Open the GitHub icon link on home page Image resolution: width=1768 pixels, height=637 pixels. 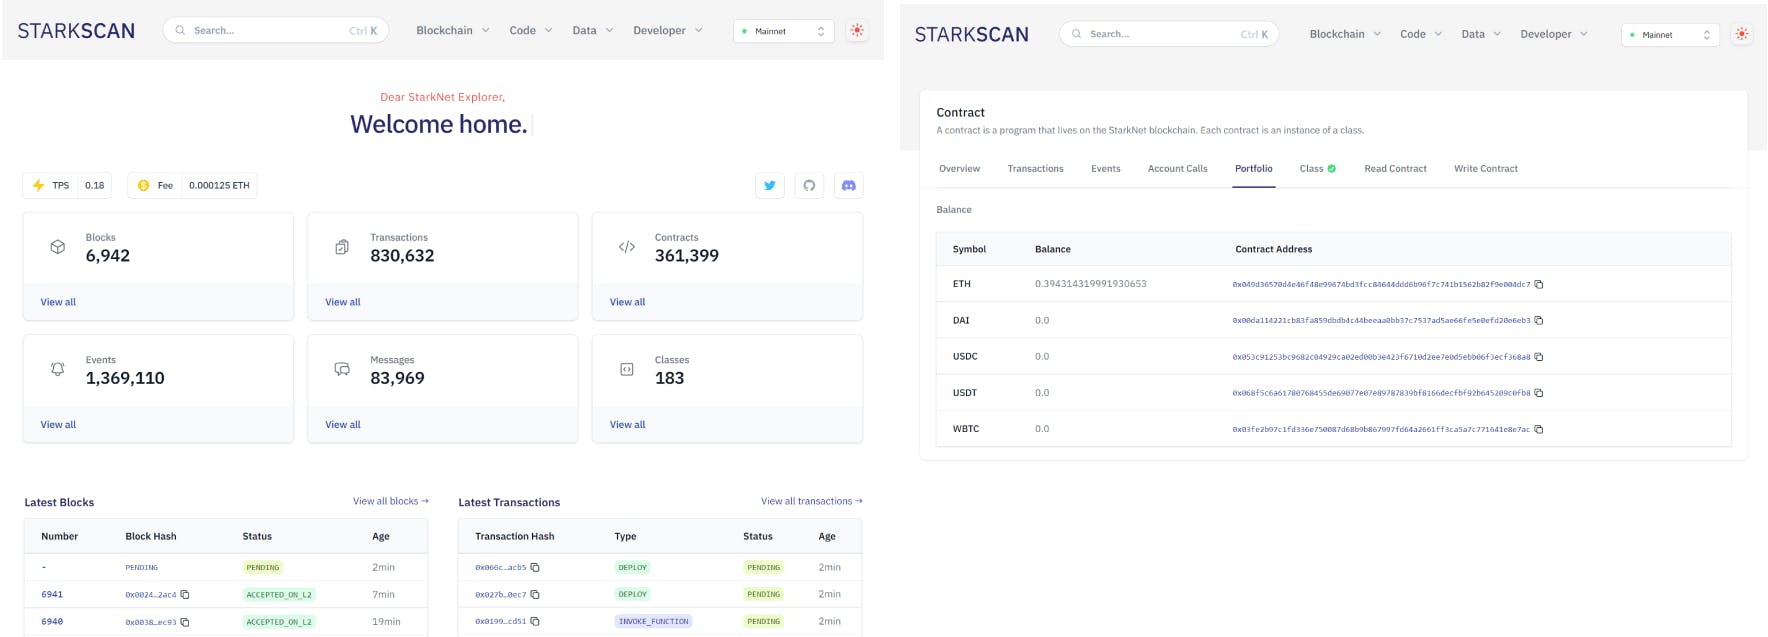click(x=809, y=185)
